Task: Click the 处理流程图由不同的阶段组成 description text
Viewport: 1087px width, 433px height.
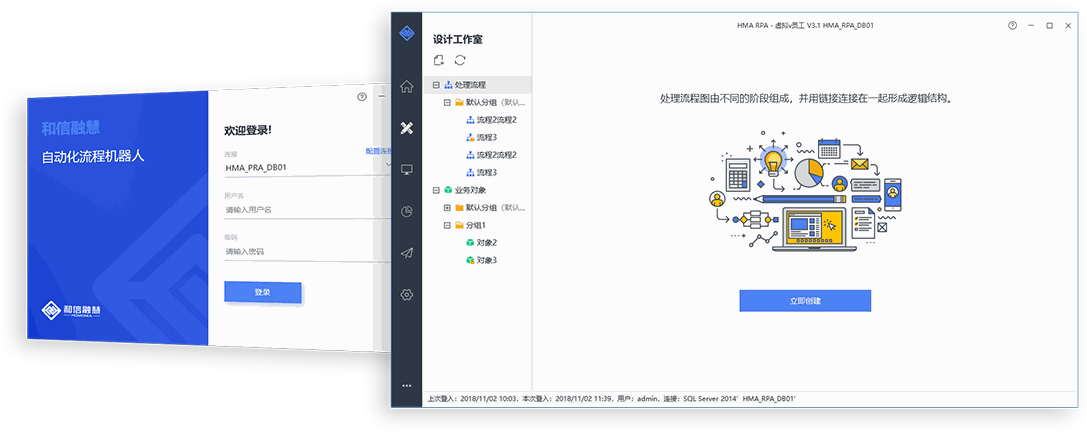Action: click(806, 98)
